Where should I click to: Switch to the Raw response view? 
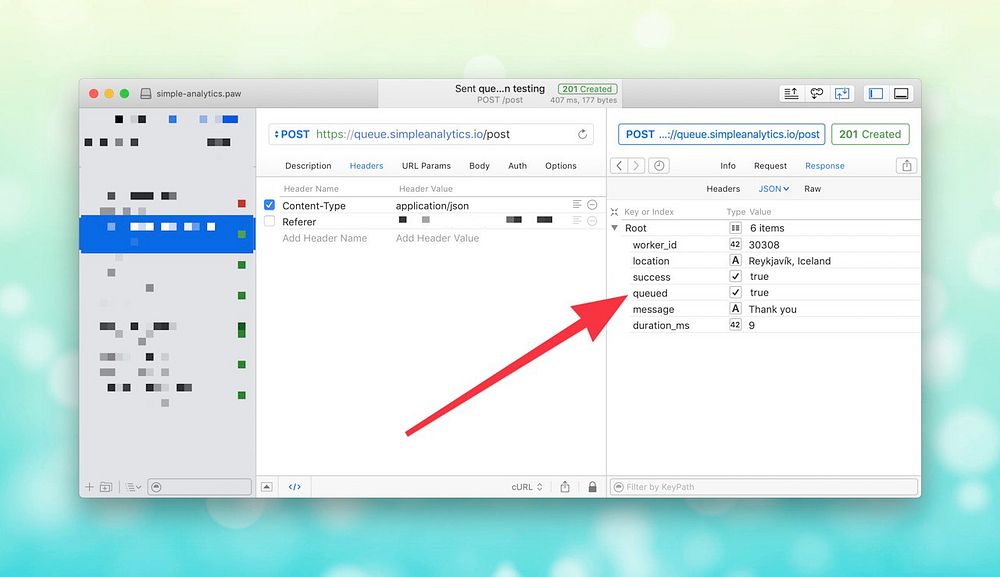[x=812, y=189]
